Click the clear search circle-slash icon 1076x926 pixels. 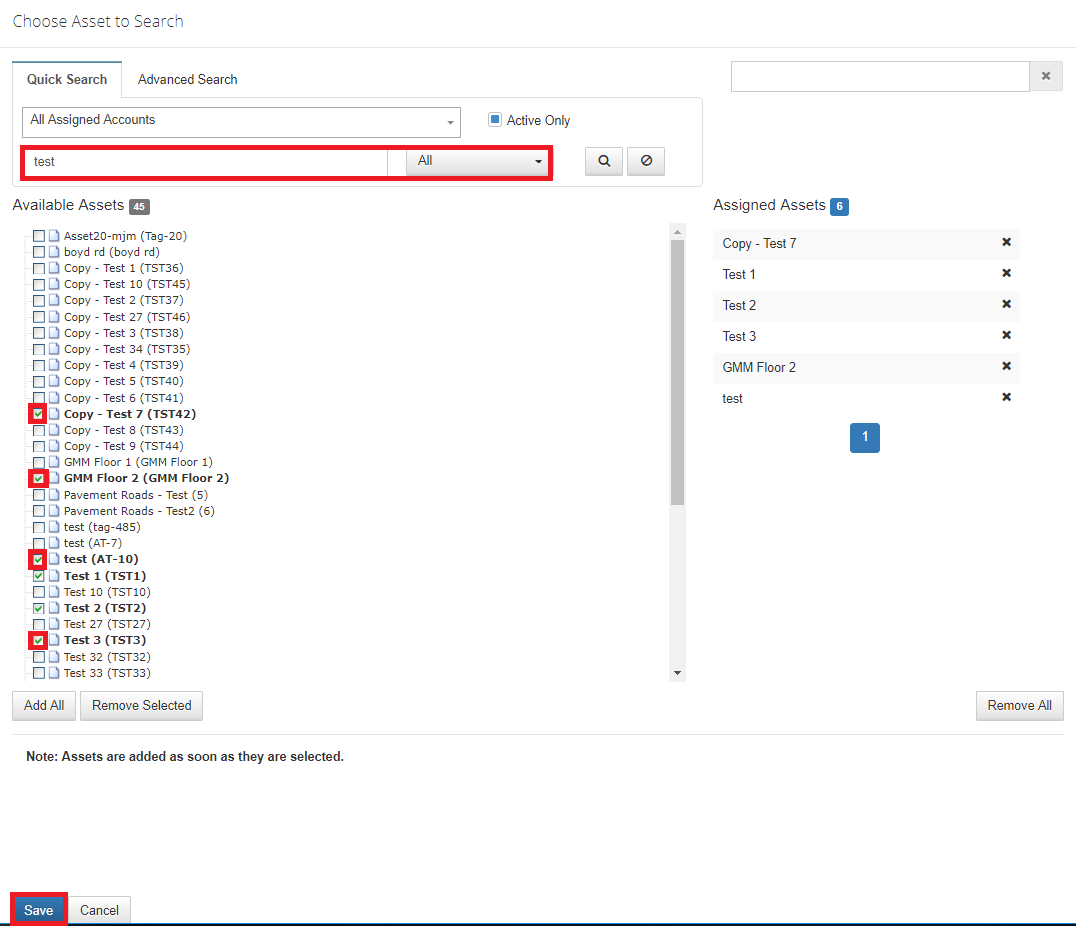click(x=646, y=161)
